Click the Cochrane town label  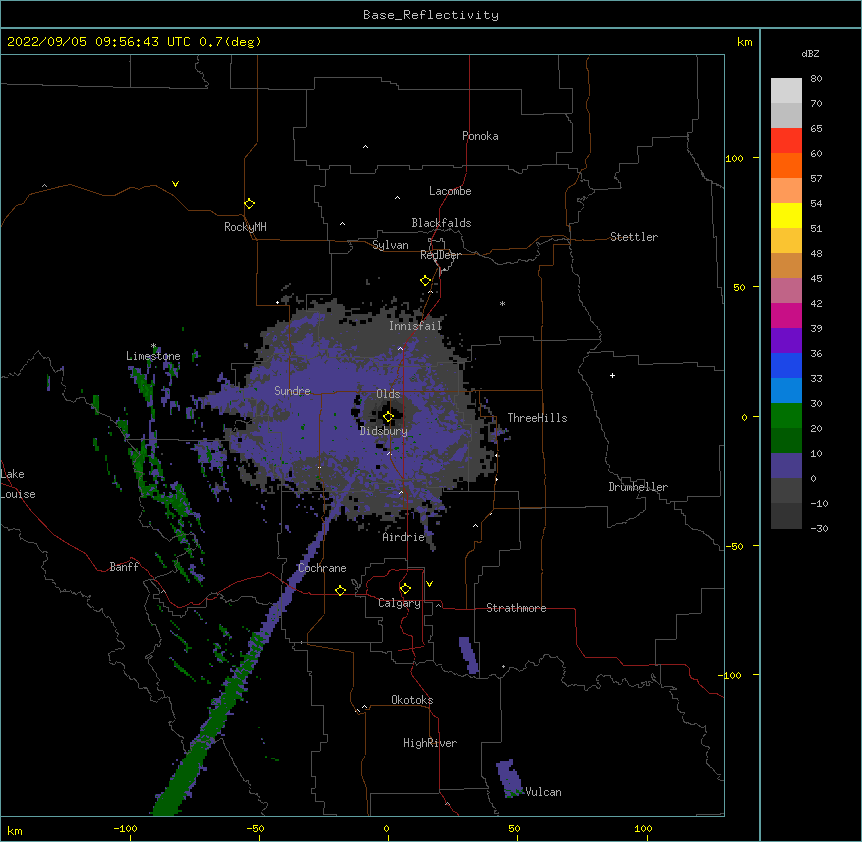tap(322, 568)
